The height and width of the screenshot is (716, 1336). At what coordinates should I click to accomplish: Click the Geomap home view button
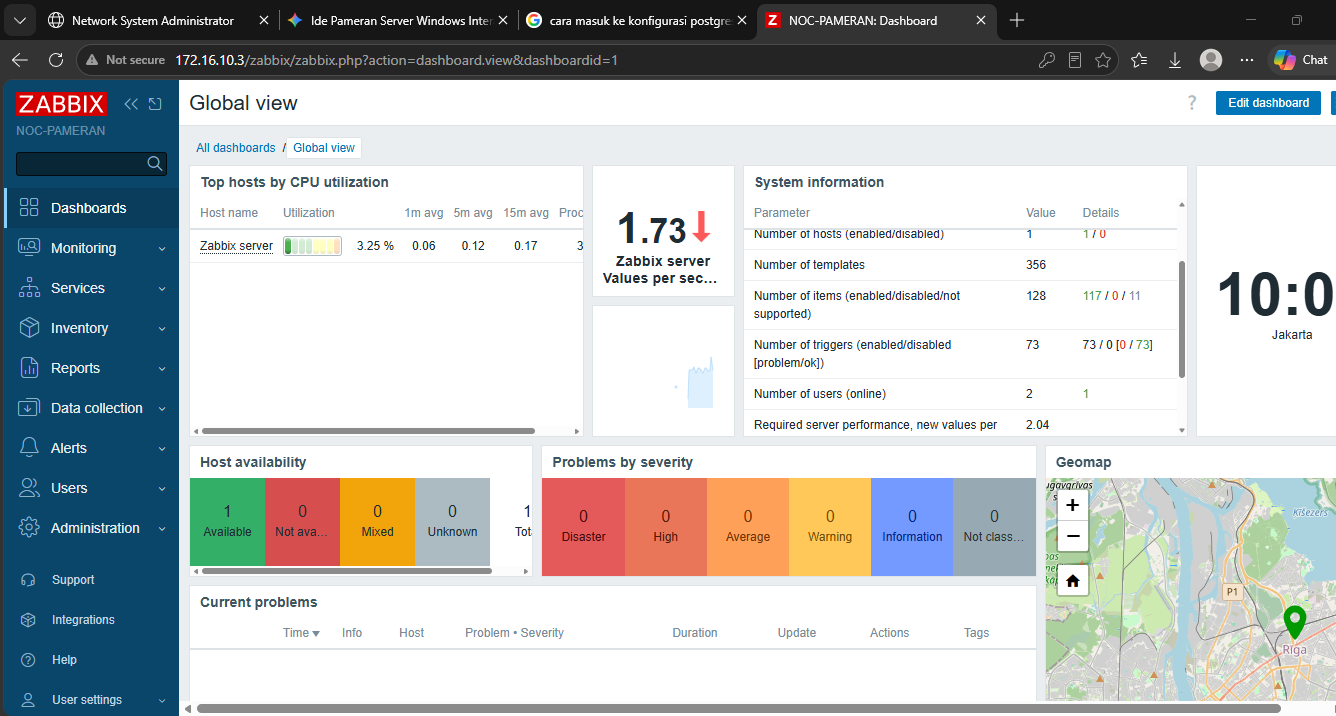tap(1073, 580)
